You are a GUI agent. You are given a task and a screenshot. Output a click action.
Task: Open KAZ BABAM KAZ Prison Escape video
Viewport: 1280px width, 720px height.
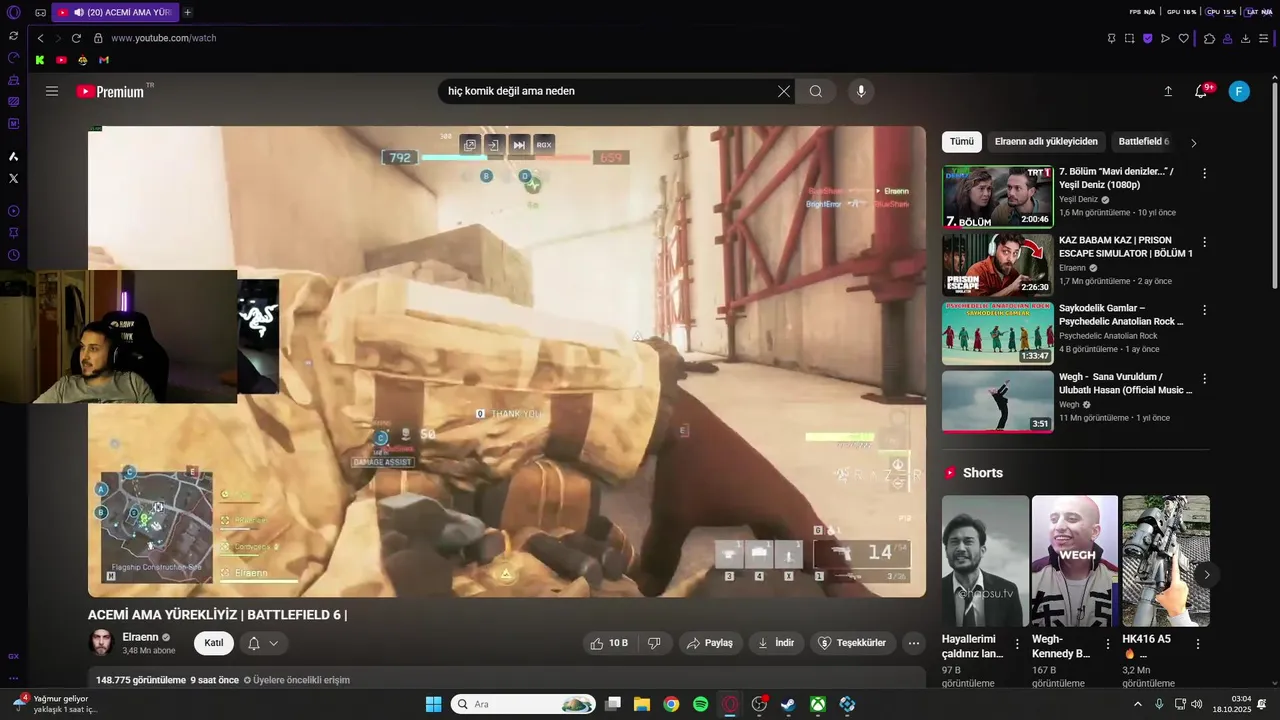[x=997, y=265]
